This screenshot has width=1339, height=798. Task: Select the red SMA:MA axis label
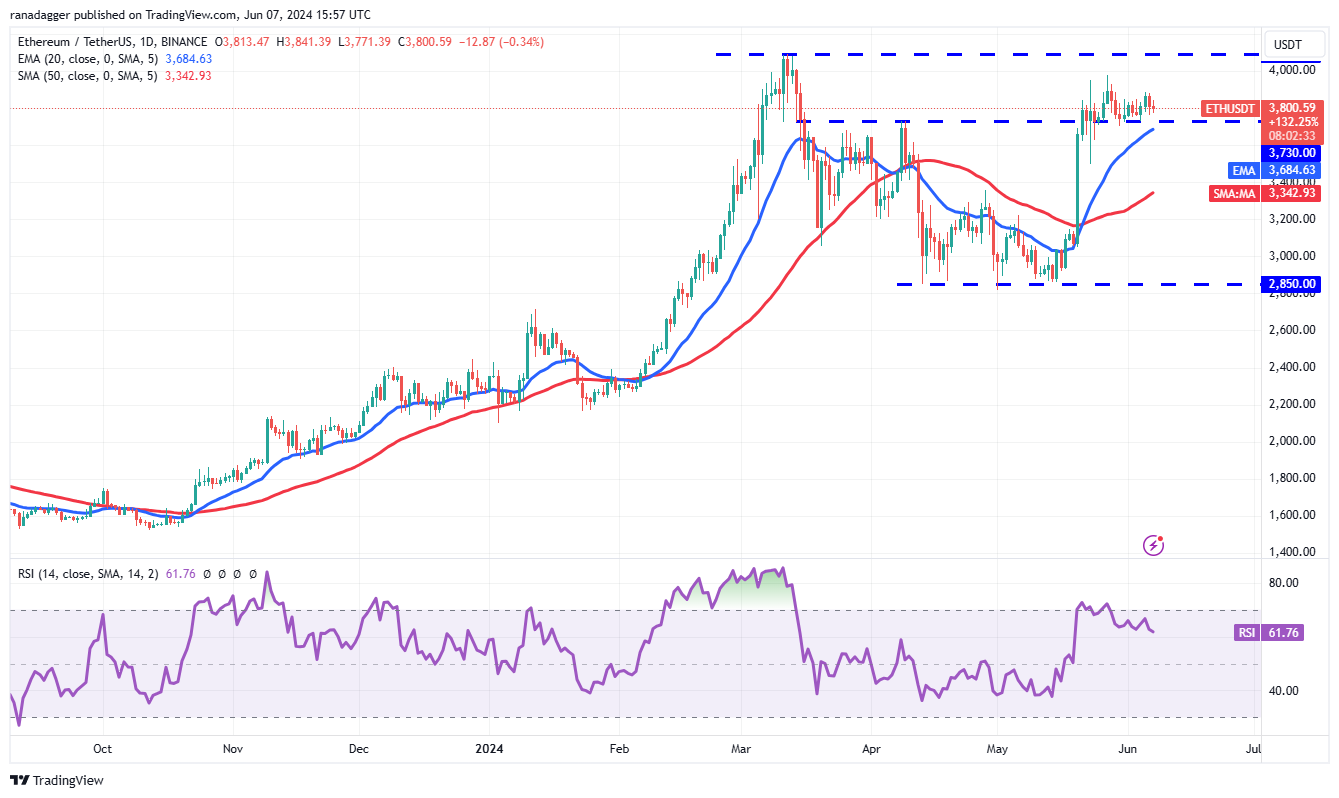click(1235, 193)
